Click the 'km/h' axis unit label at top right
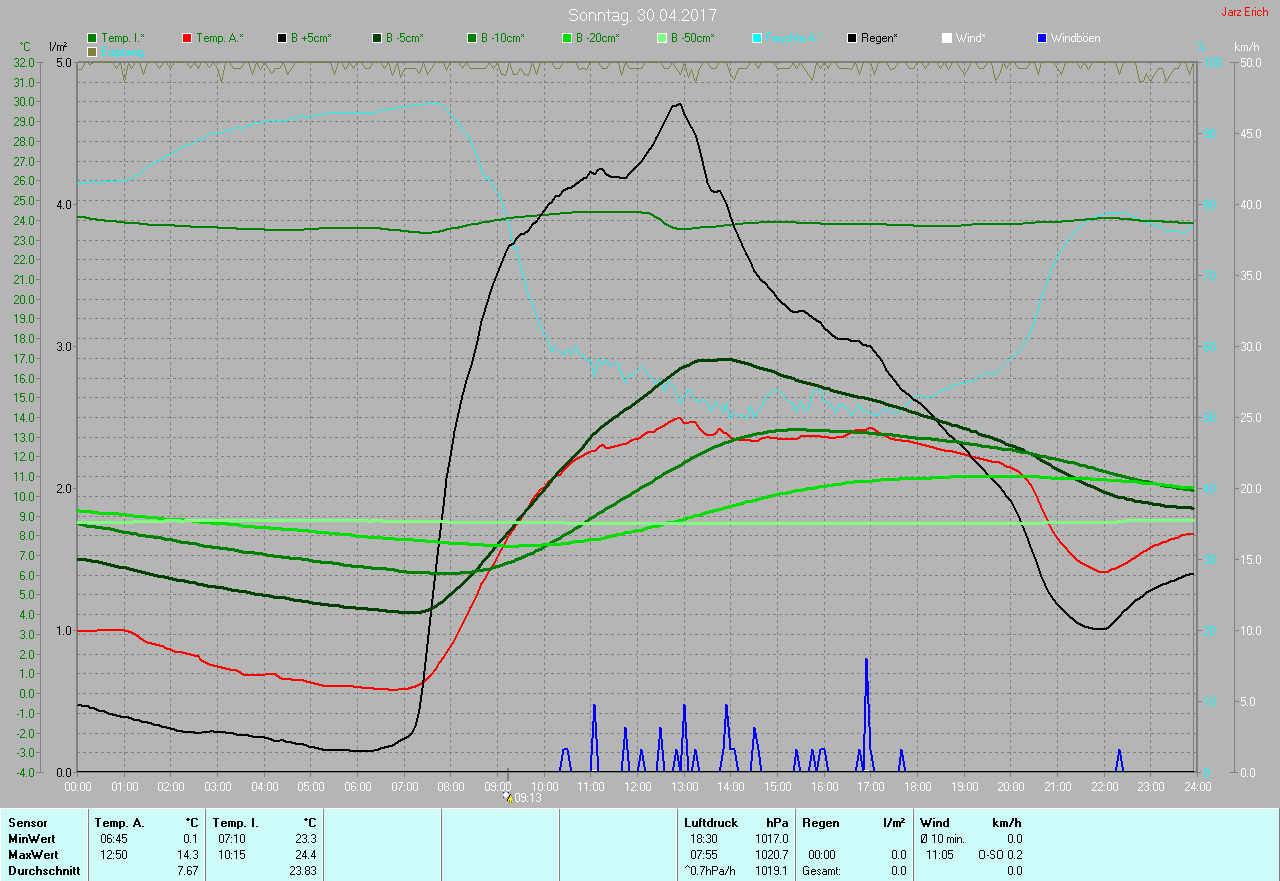The image size is (1280, 881). [x=1247, y=47]
